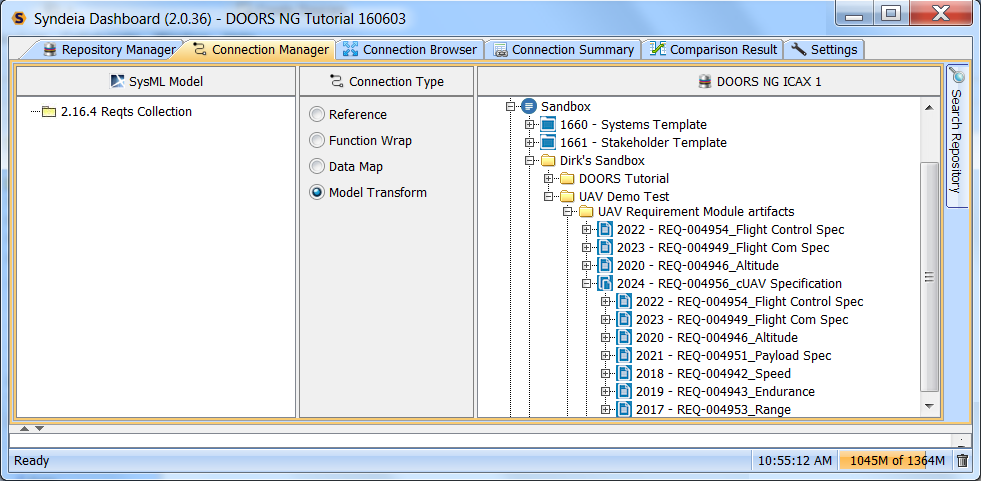
Task: Open the Connection Browser tab
Action: coord(410,49)
